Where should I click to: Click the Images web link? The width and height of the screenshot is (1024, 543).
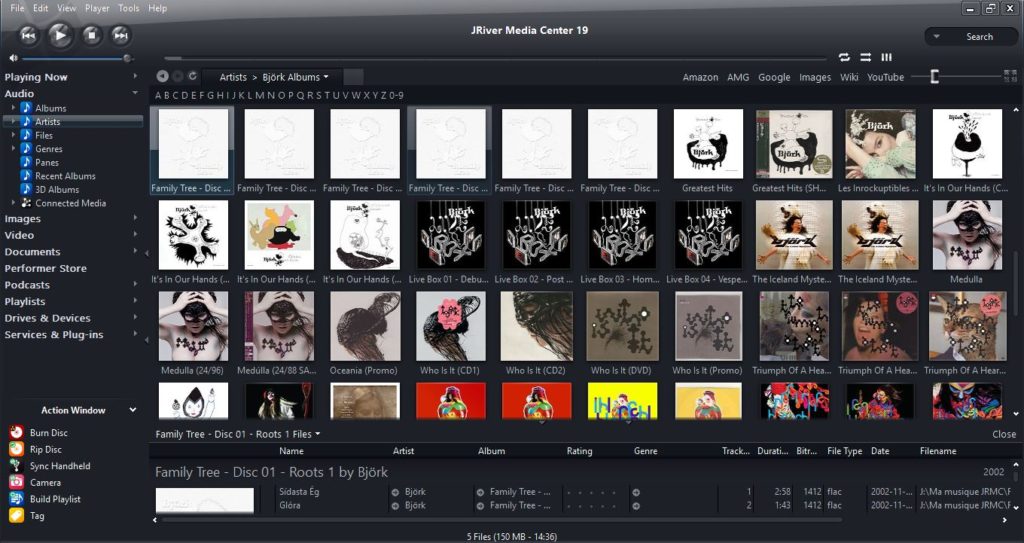click(x=815, y=77)
